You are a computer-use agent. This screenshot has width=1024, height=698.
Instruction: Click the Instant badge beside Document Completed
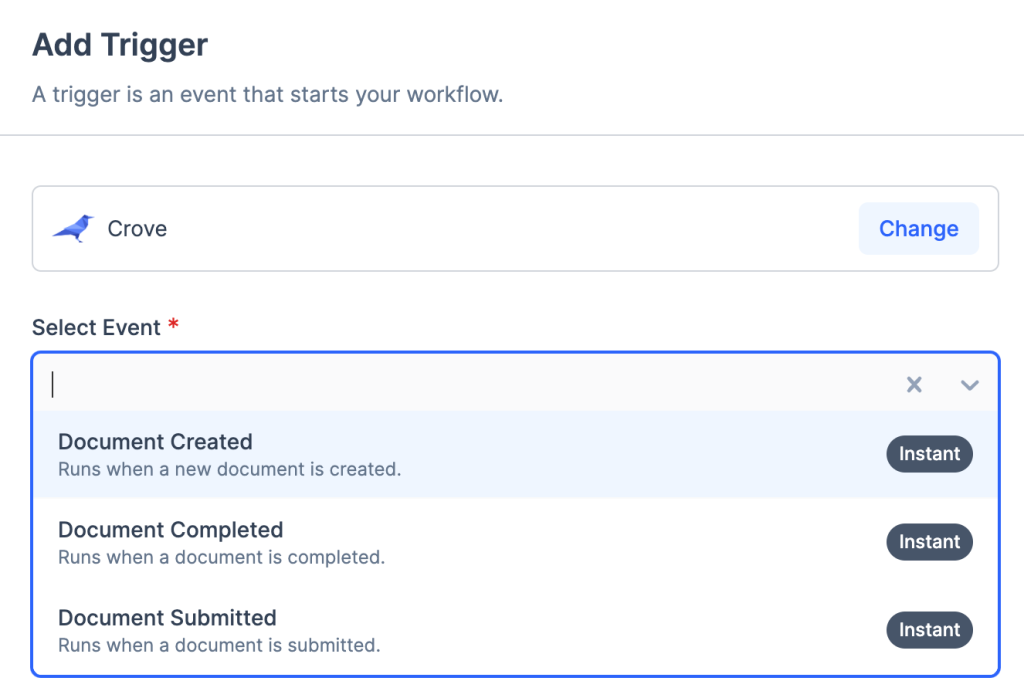[x=929, y=542]
